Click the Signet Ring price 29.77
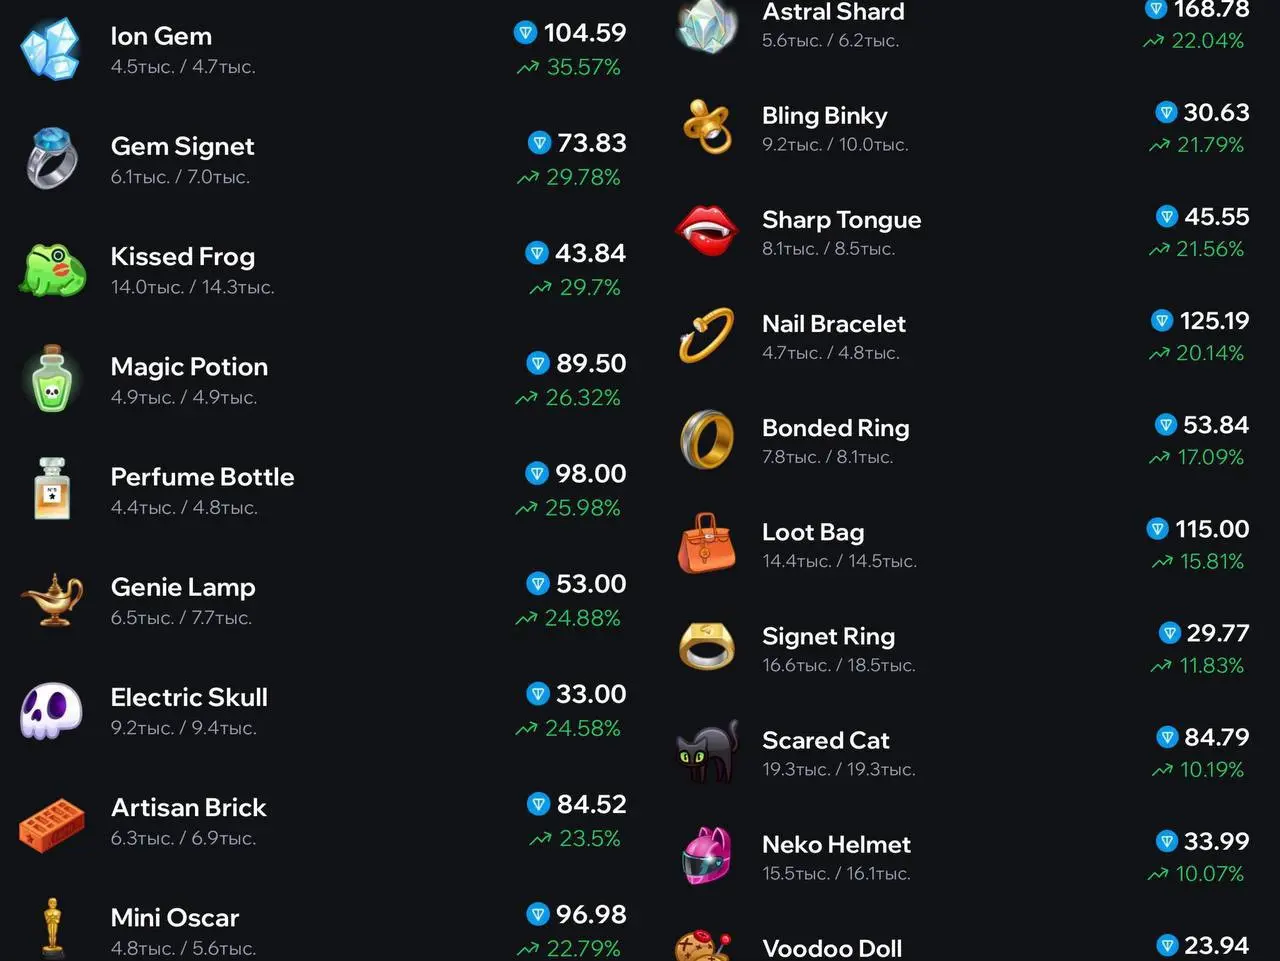Viewport: 1280px width, 961px height. [x=1217, y=633]
